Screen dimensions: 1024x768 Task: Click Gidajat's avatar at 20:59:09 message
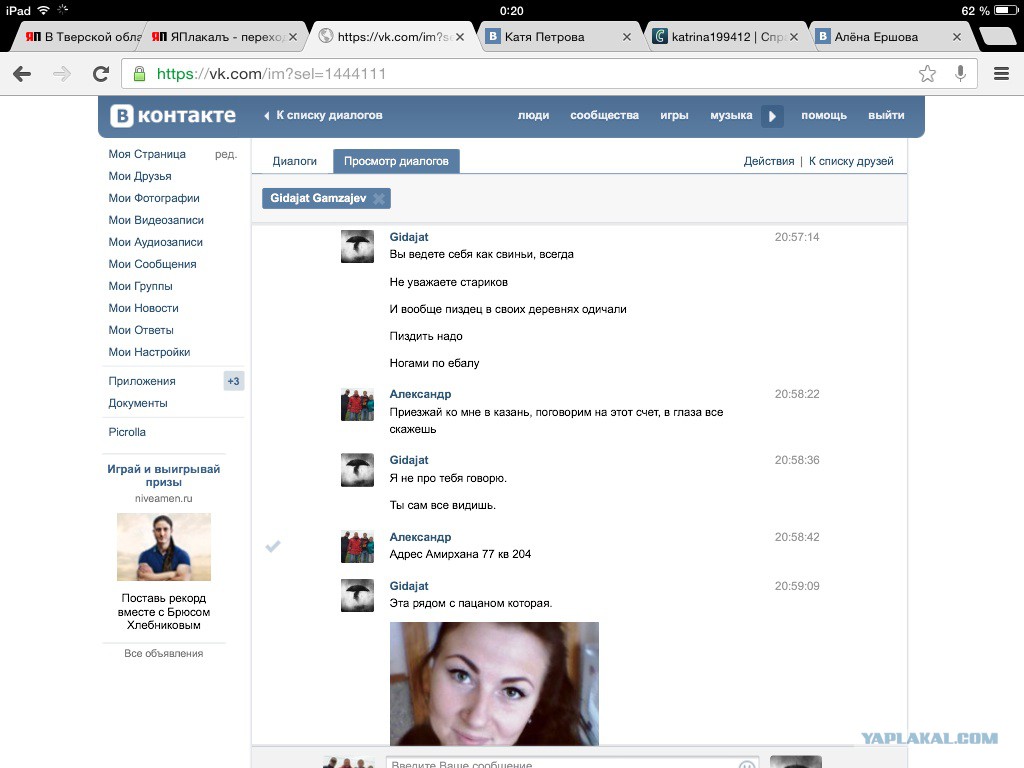(357, 596)
